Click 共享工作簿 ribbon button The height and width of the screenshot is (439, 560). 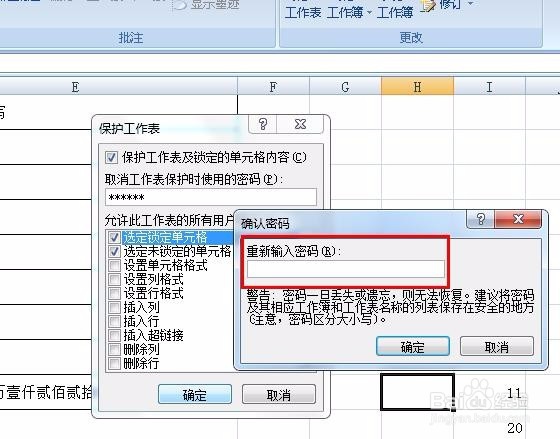point(395,10)
